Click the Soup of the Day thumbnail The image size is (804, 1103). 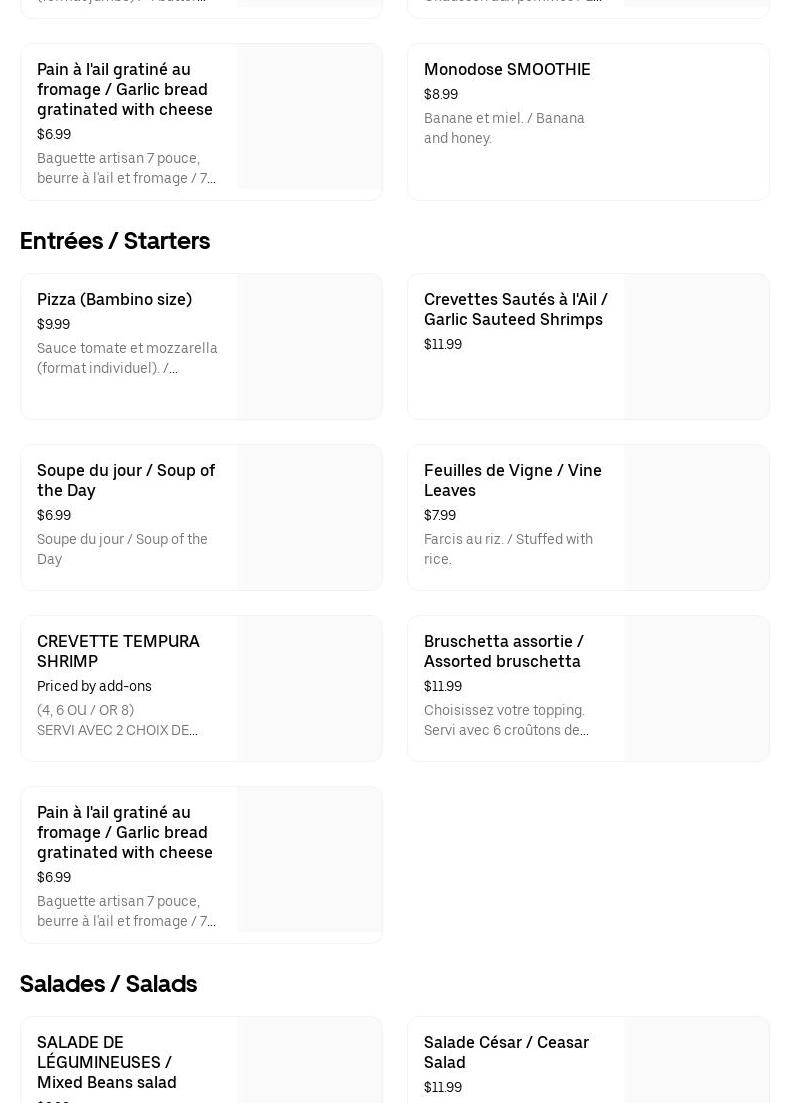tap(309, 518)
